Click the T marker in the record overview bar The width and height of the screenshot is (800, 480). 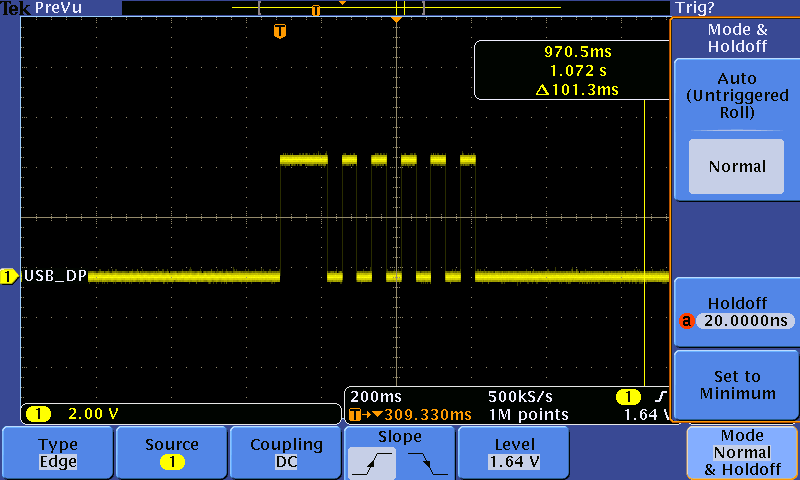point(316,10)
